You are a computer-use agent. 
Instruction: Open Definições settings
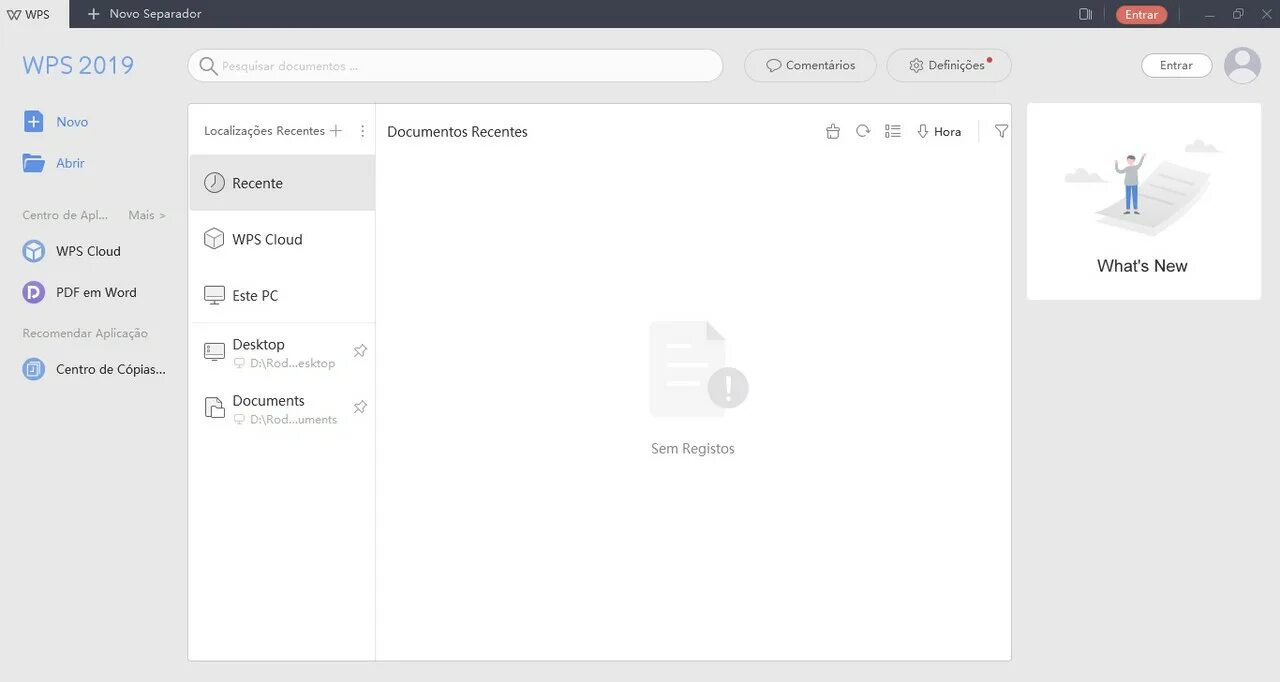(x=949, y=65)
